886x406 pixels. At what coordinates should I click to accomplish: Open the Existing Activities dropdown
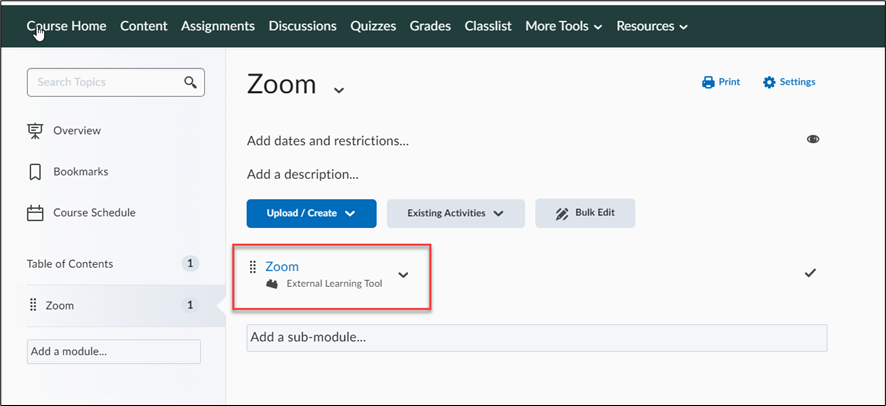[456, 213]
